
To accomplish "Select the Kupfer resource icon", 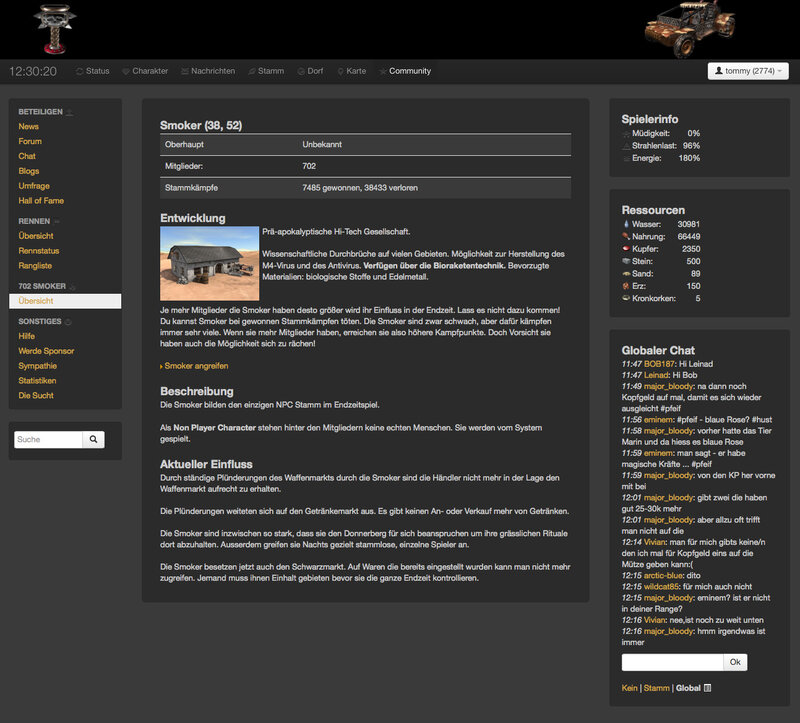I will pyautogui.click(x=626, y=249).
